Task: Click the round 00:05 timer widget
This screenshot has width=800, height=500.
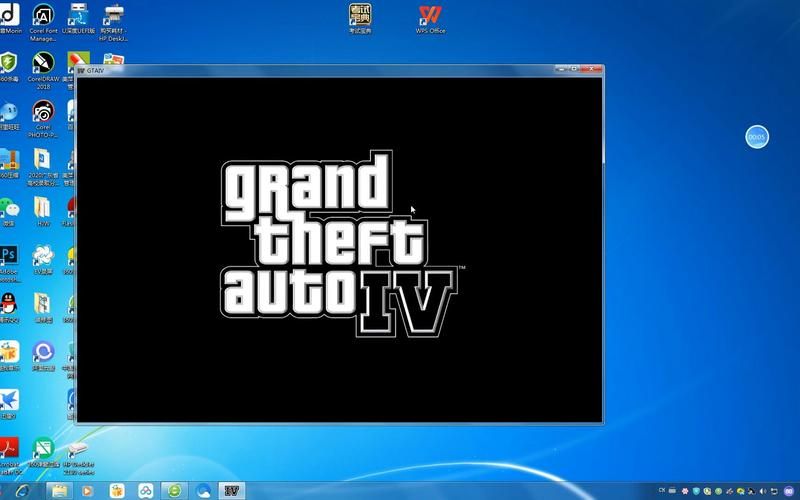Action: (757, 137)
